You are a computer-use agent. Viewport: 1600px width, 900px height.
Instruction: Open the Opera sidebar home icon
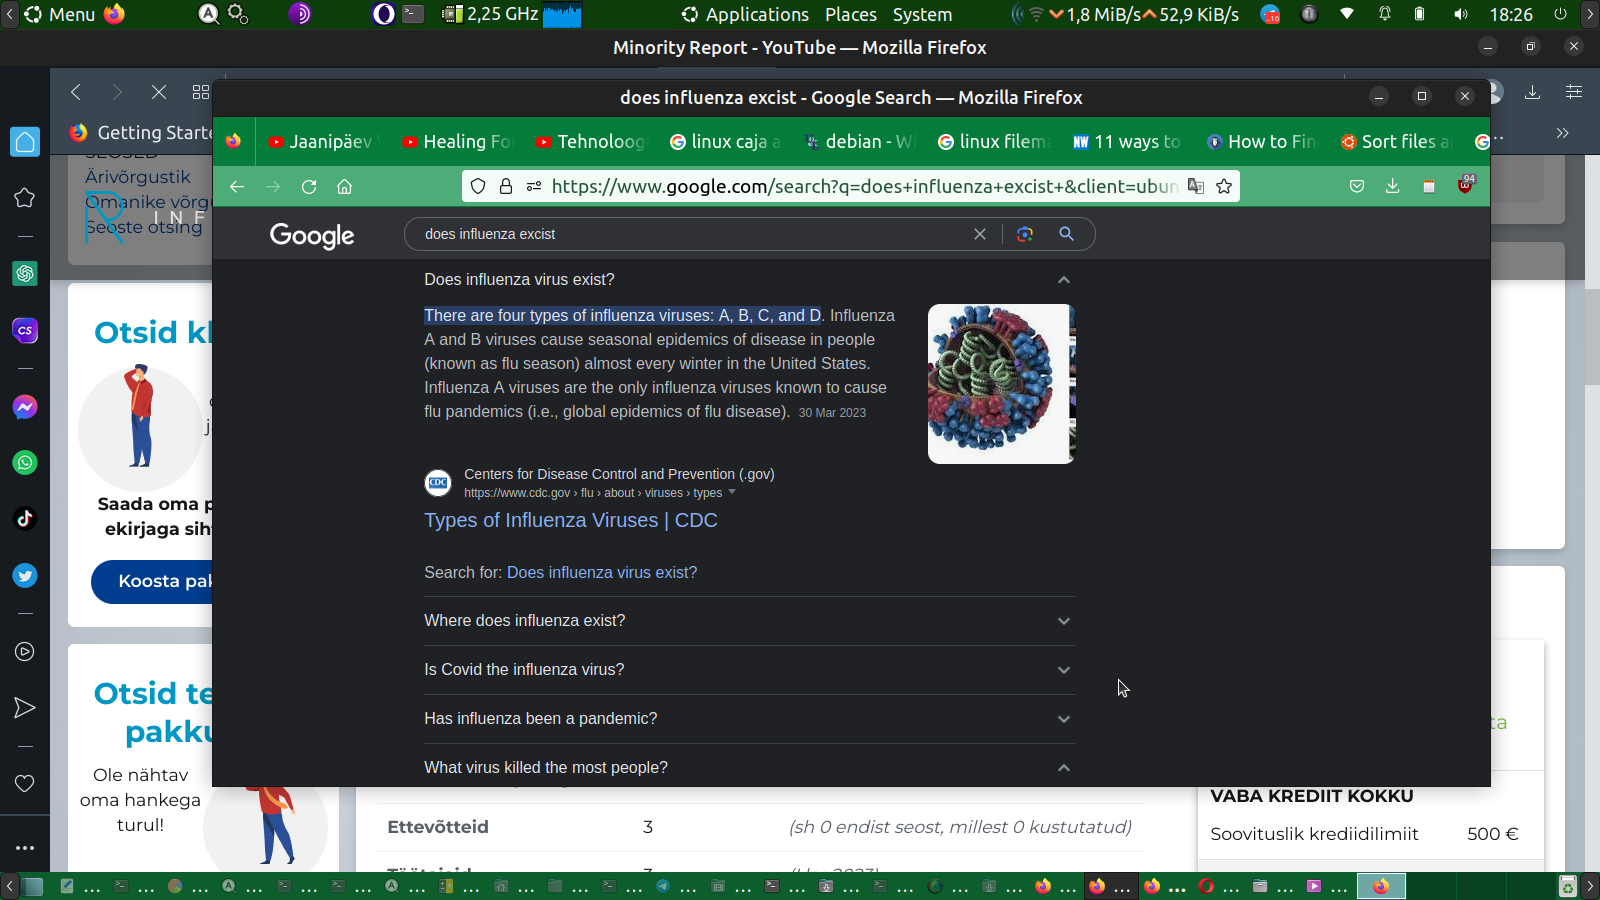[25, 142]
